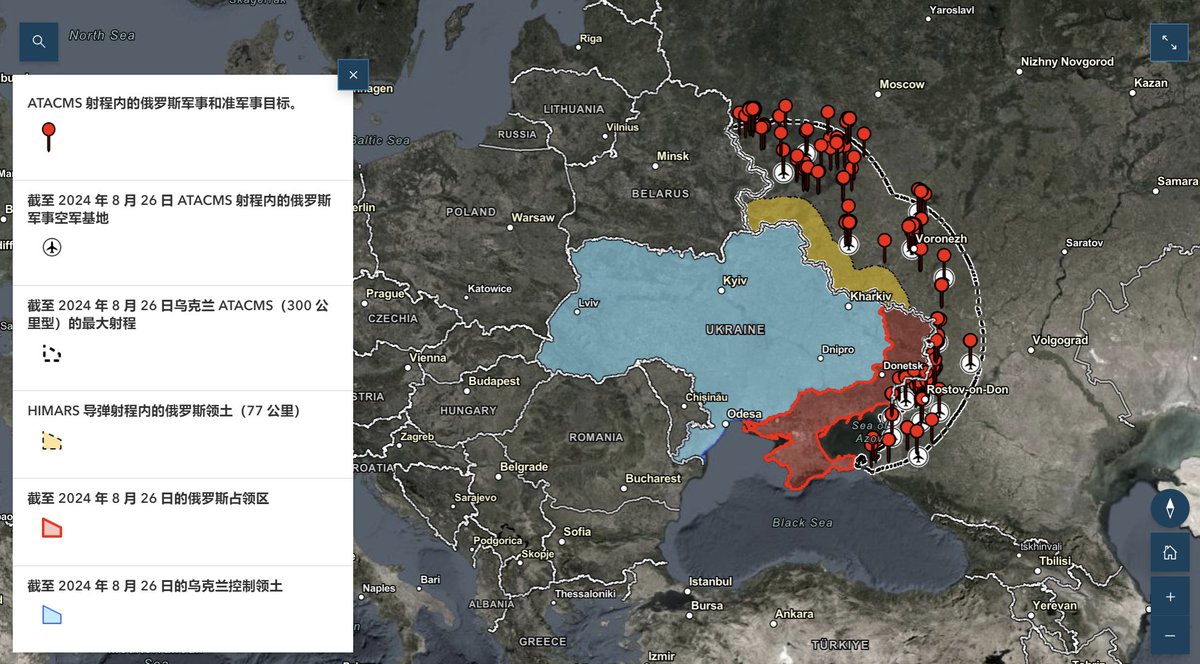Screen dimensions: 1200x664
Task: Click the Moscow city label
Action: (x=901, y=85)
